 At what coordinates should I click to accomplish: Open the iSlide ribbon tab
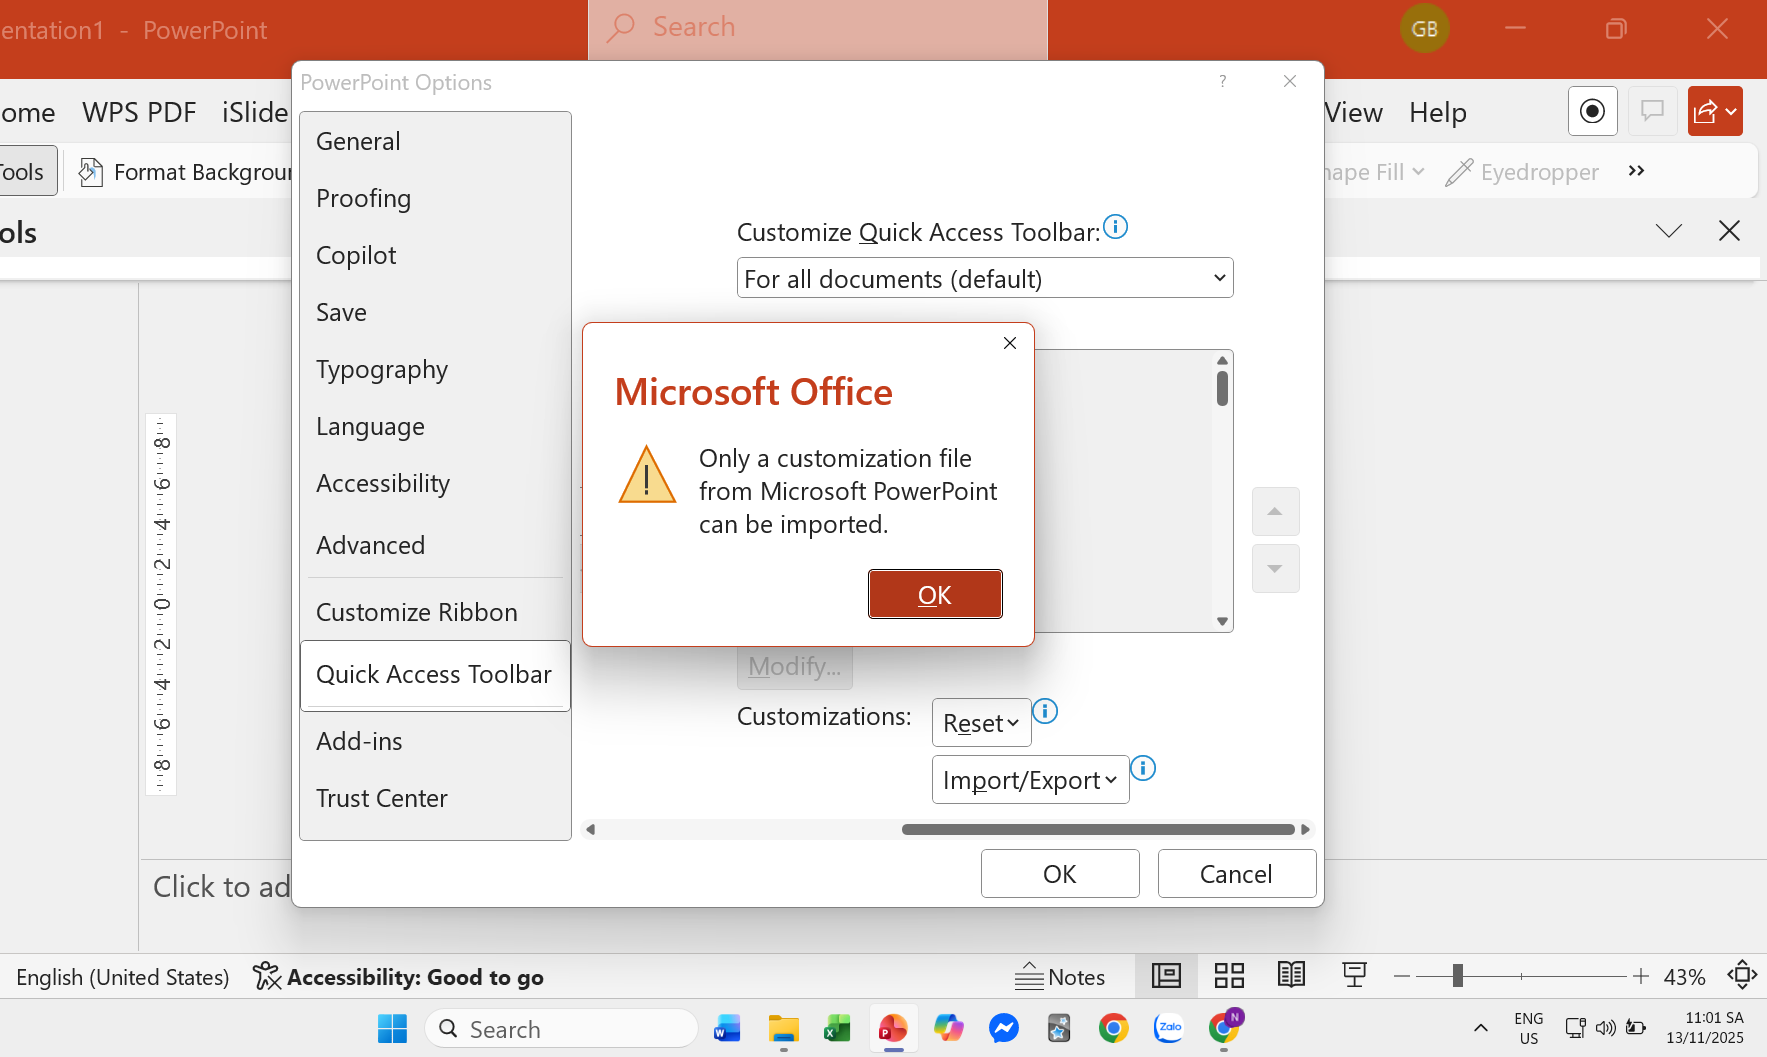point(255,112)
